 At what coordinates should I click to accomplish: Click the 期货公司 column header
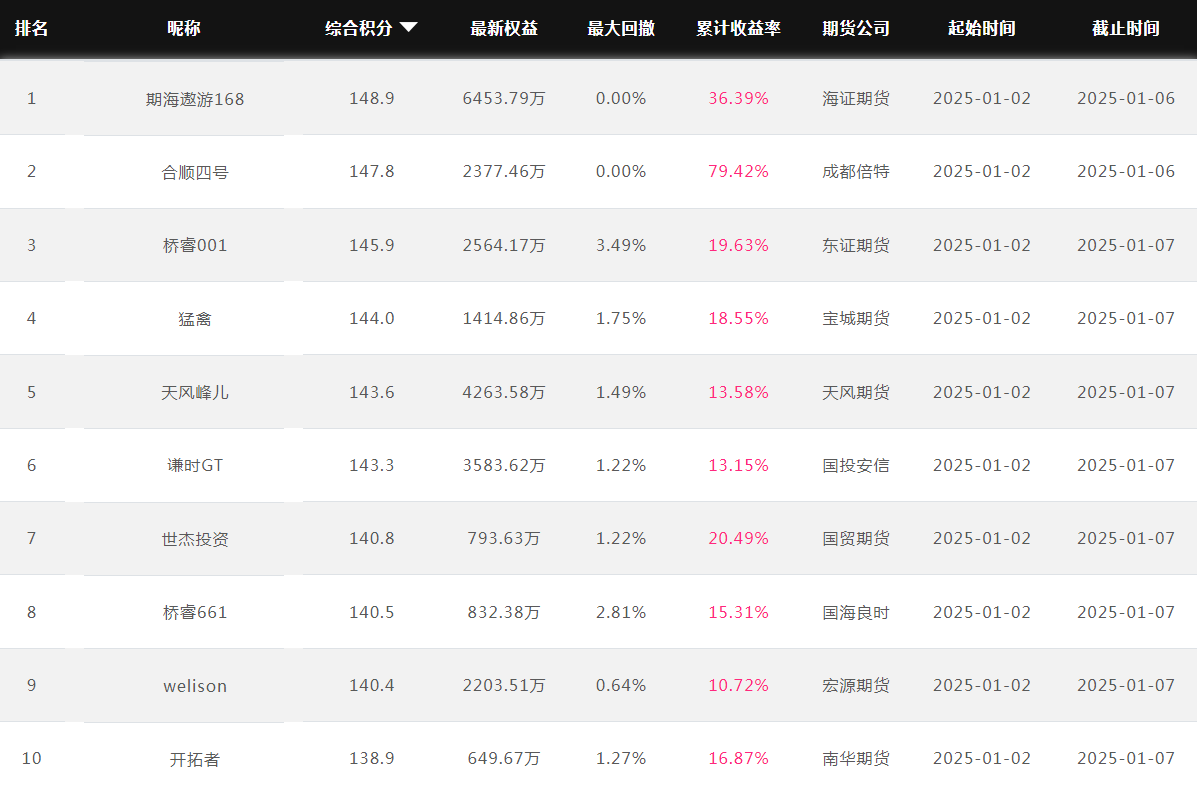pyautogui.click(x=856, y=28)
